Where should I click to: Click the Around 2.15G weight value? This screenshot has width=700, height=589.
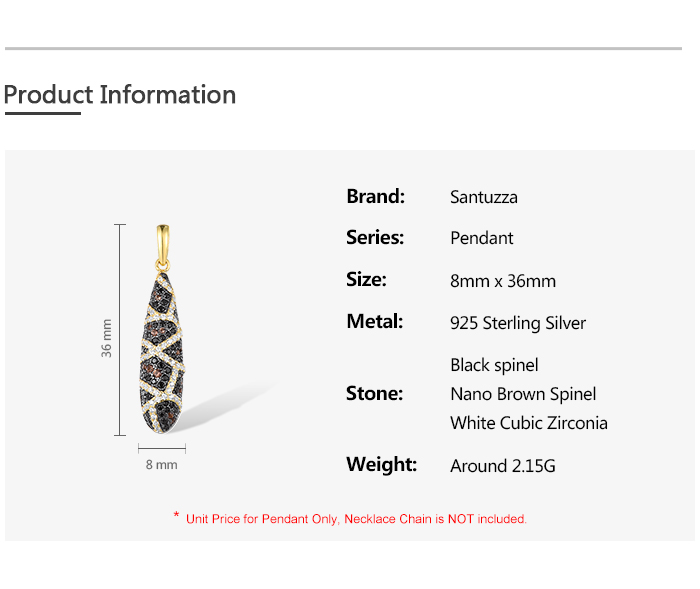pos(503,465)
